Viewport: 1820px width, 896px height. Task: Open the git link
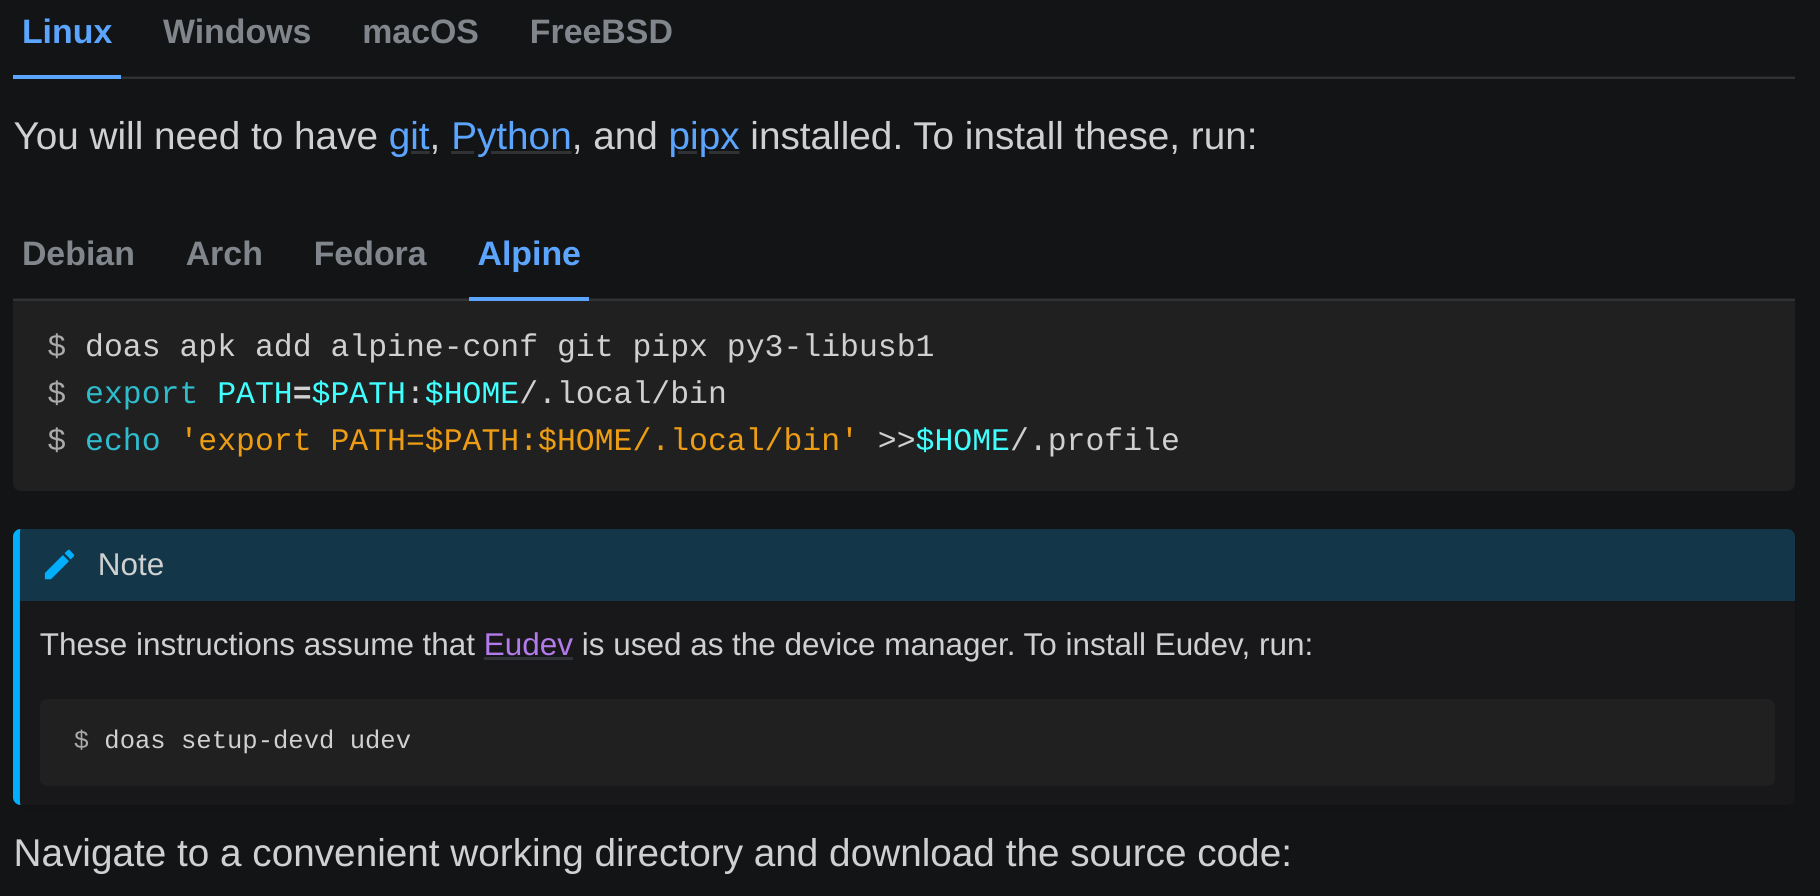(409, 137)
